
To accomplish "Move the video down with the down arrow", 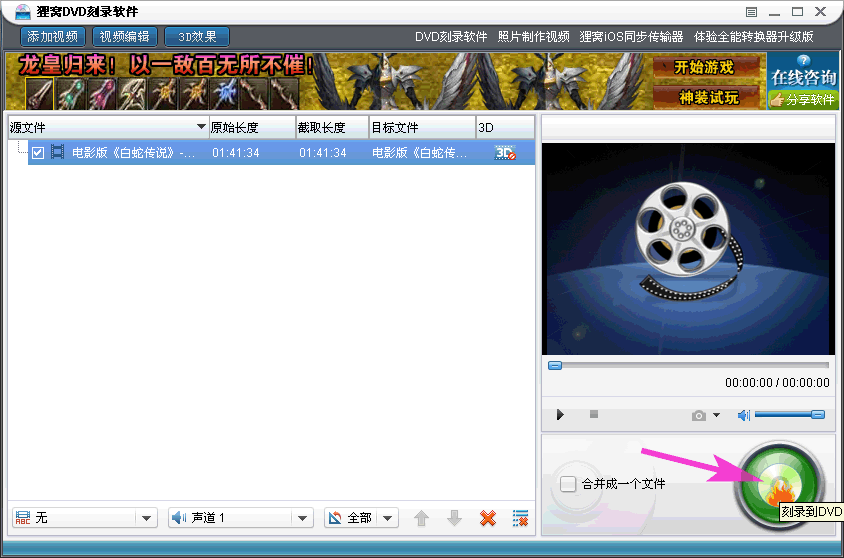I will coord(454,518).
